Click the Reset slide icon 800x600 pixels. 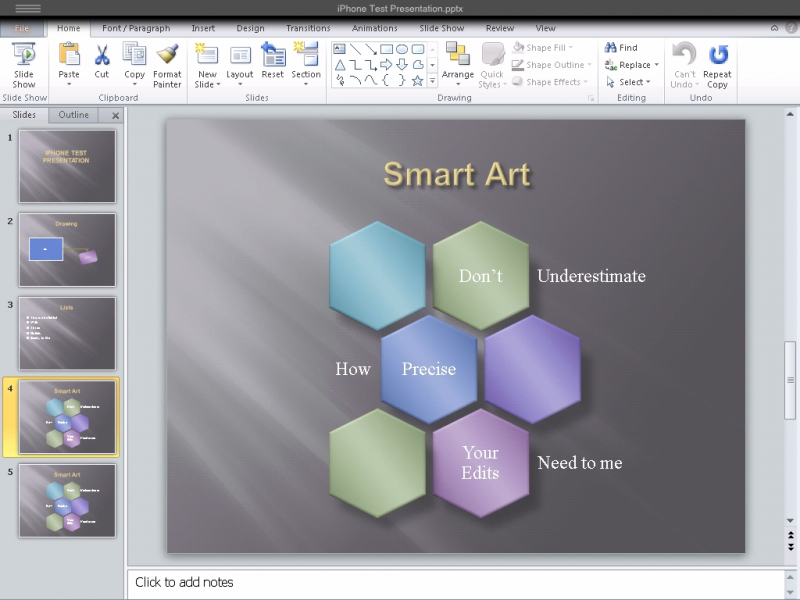273,55
